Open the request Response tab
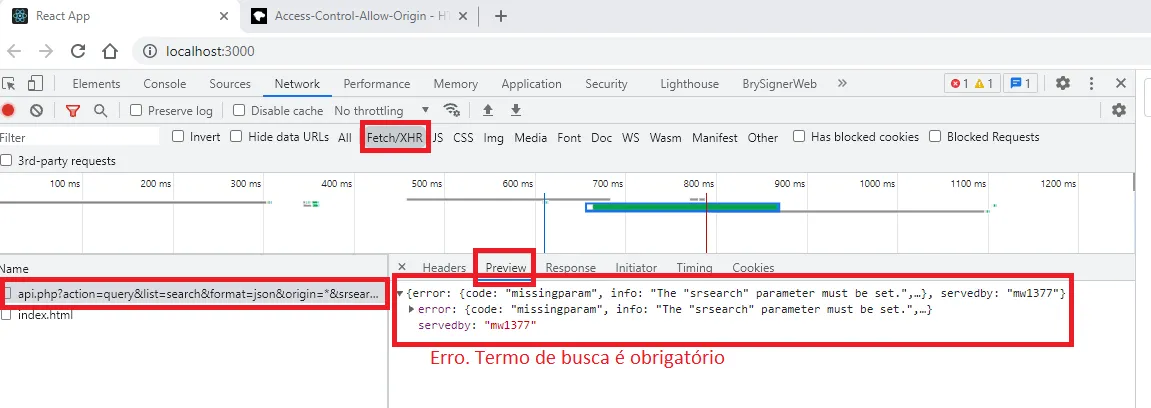 pyautogui.click(x=570, y=267)
